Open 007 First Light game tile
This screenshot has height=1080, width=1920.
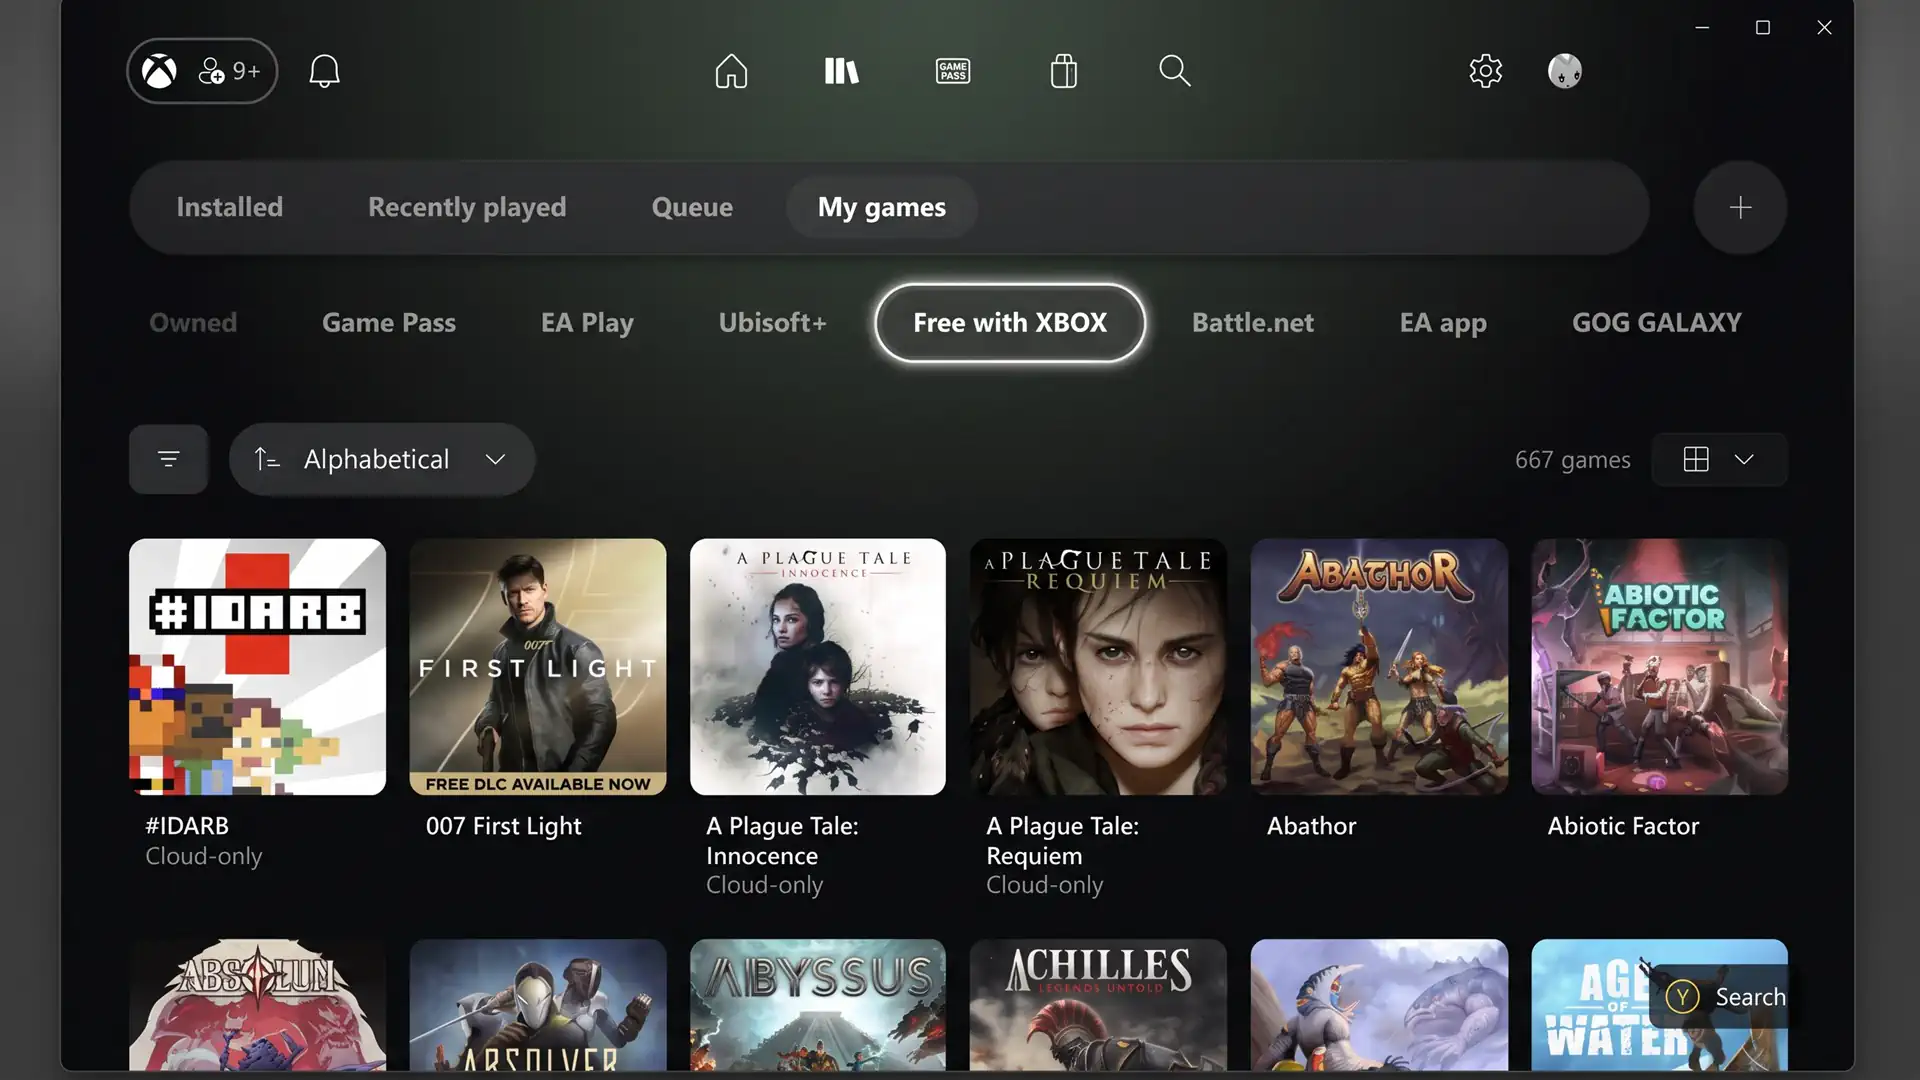538,667
